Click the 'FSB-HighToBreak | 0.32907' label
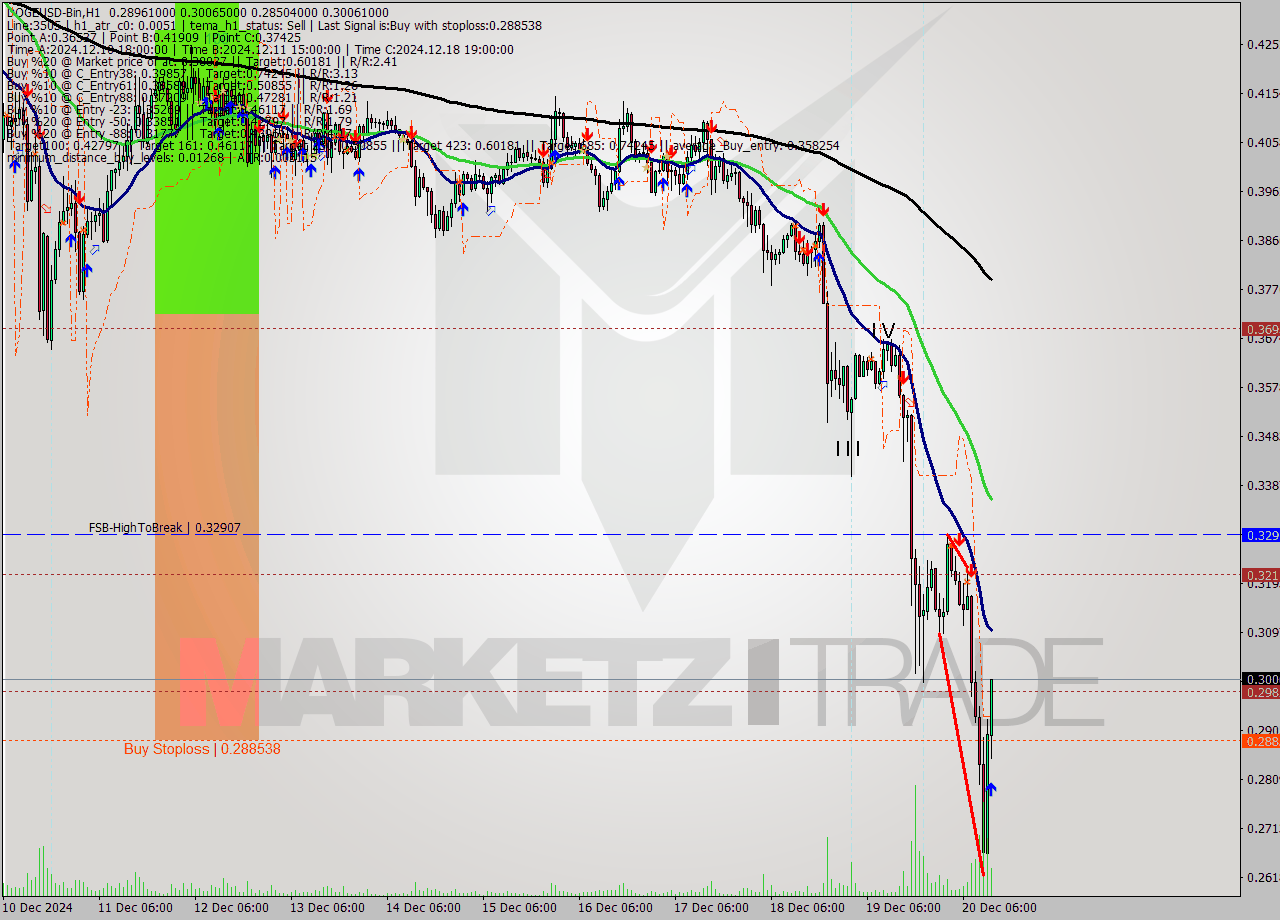 [164, 527]
